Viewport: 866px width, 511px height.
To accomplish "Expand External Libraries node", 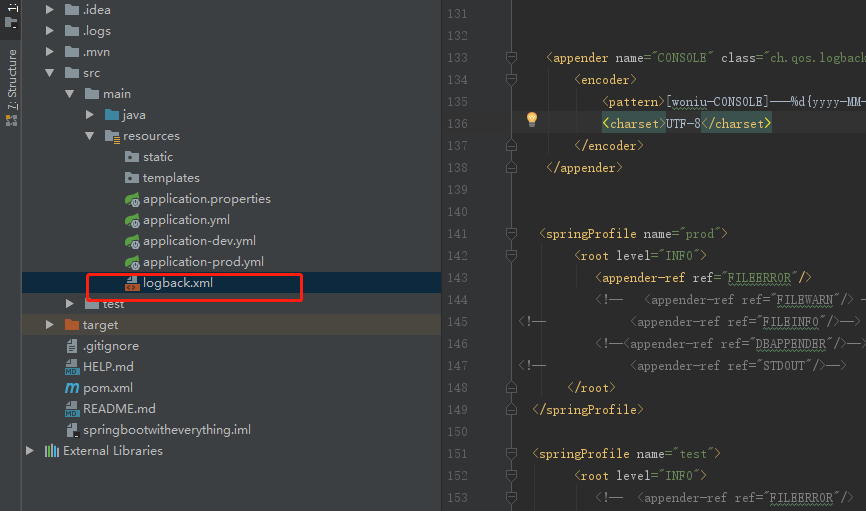I will point(30,451).
